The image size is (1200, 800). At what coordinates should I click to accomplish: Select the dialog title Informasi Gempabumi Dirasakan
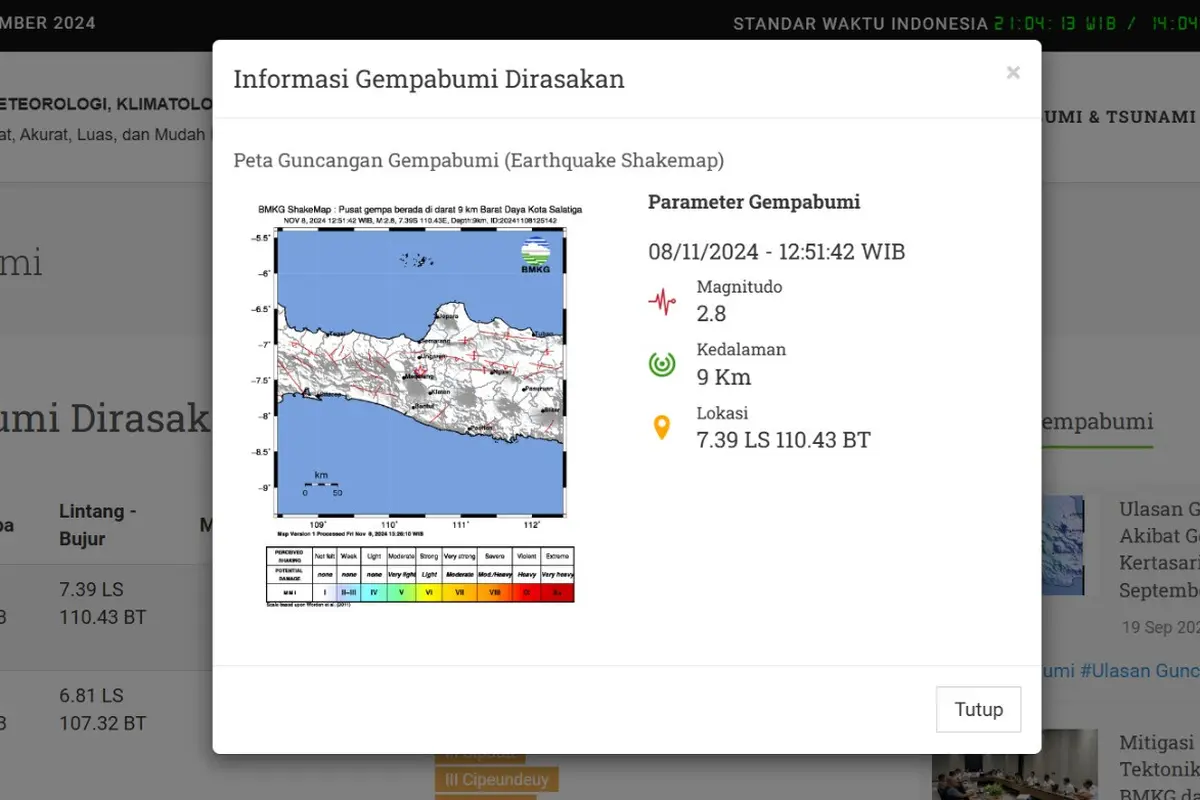coord(429,79)
